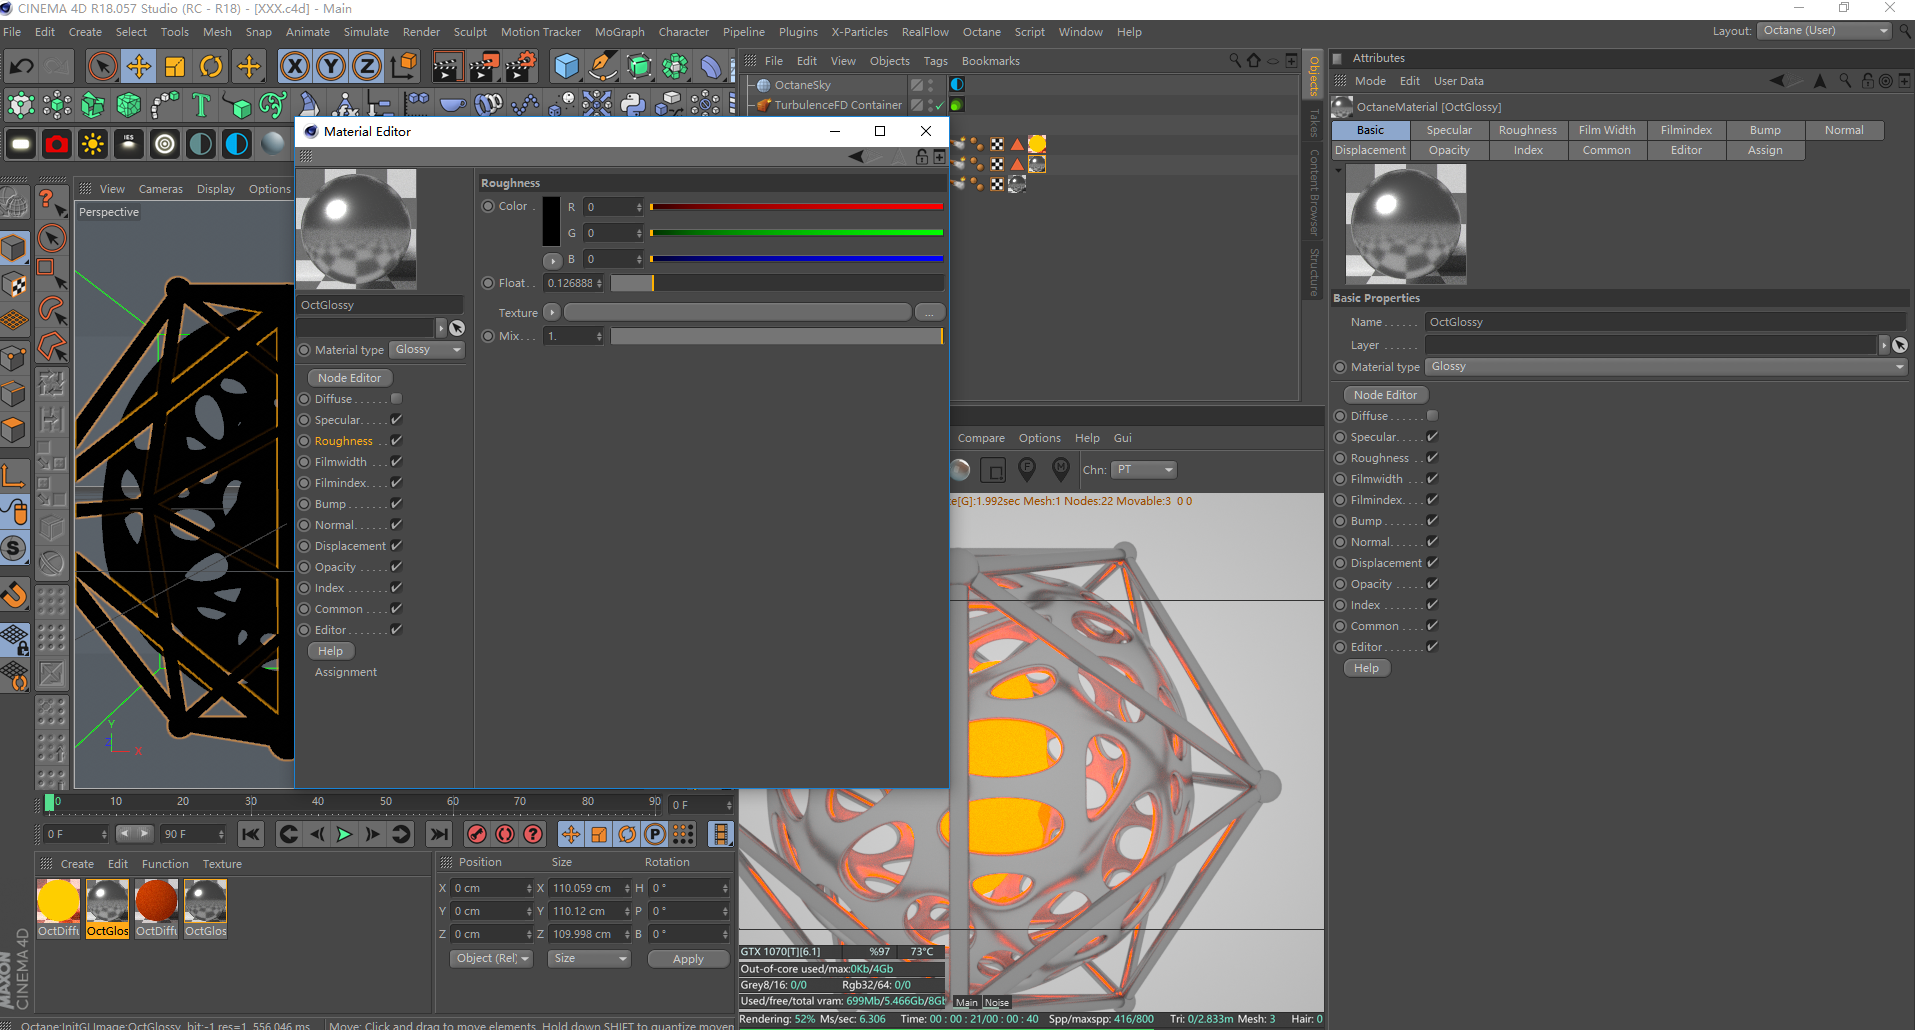Image resolution: width=1915 pixels, height=1030 pixels.
Task: Toggle Opacity checkbox in Material Editor
Action: coord(396,567)
